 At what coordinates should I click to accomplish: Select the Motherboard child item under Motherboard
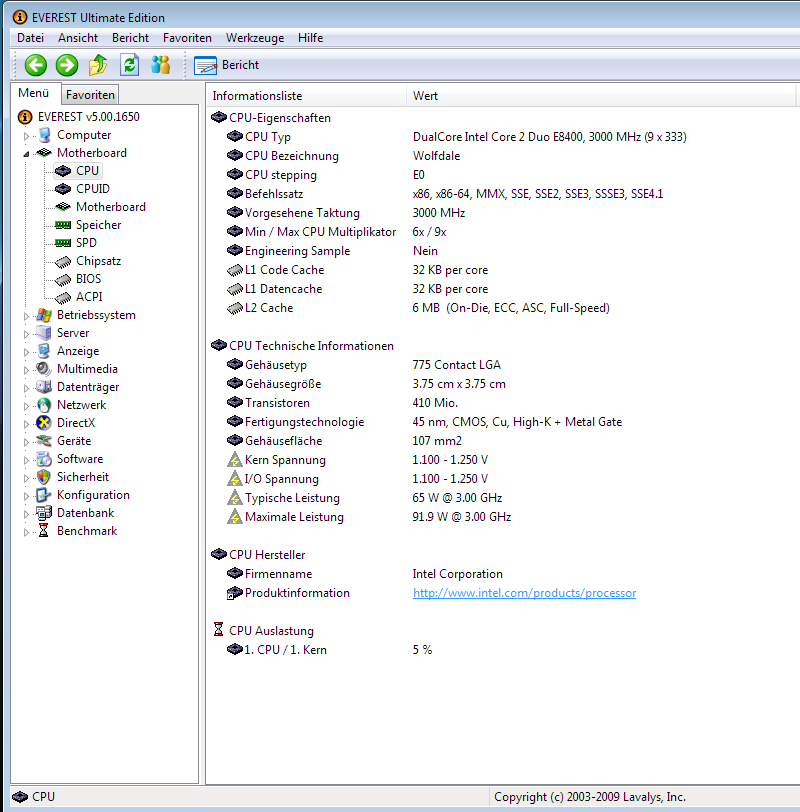click(111, 207)
